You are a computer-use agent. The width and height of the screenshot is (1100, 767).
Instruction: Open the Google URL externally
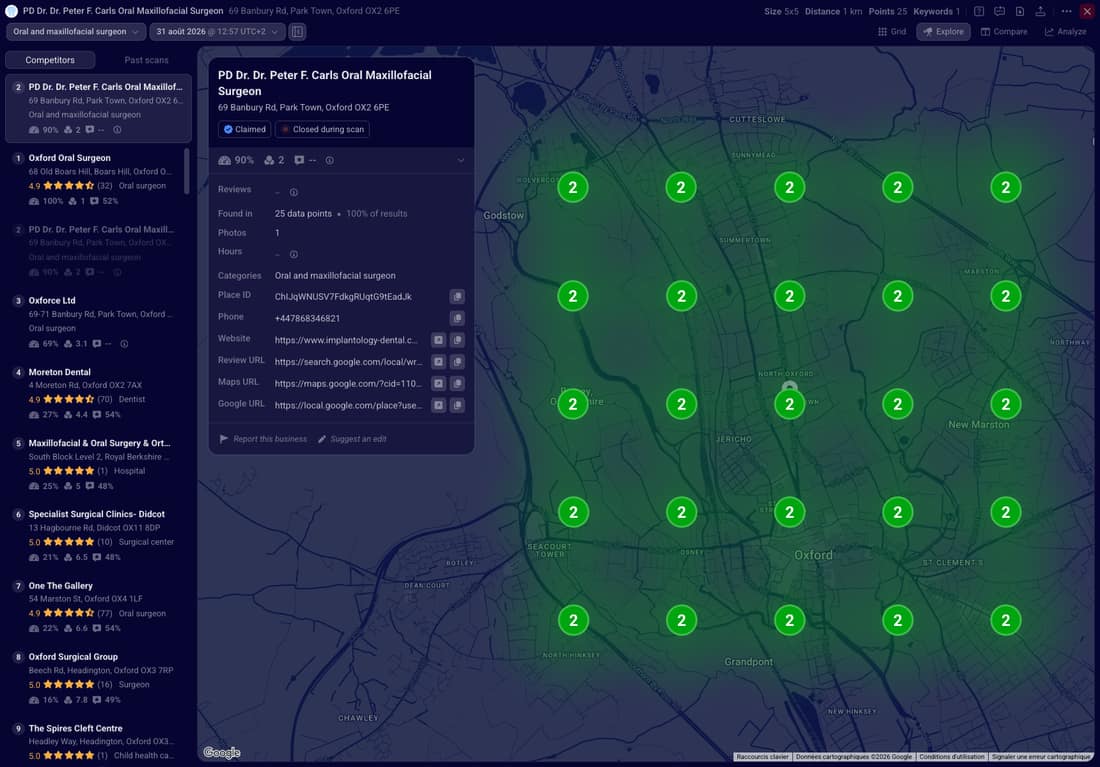point(438,406)
